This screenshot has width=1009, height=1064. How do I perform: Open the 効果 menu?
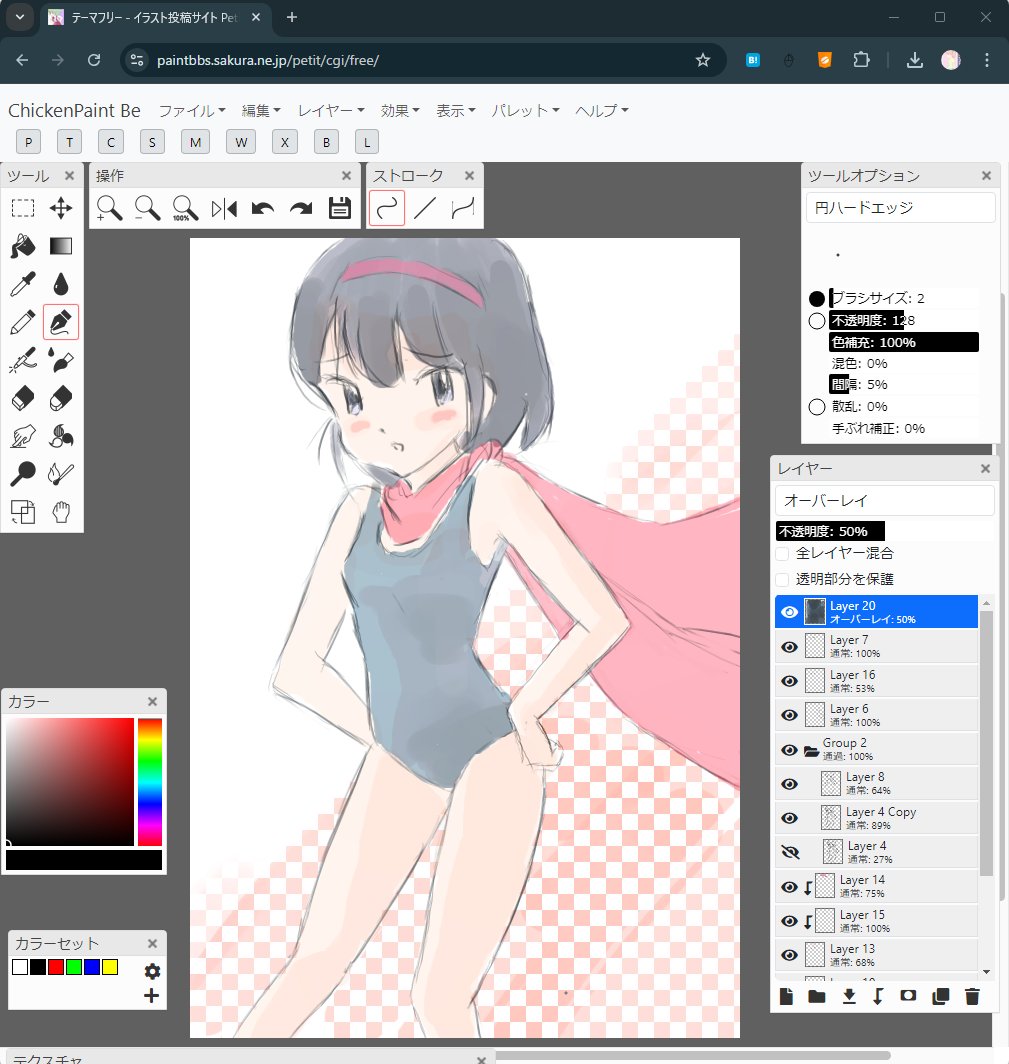point(400,110)
